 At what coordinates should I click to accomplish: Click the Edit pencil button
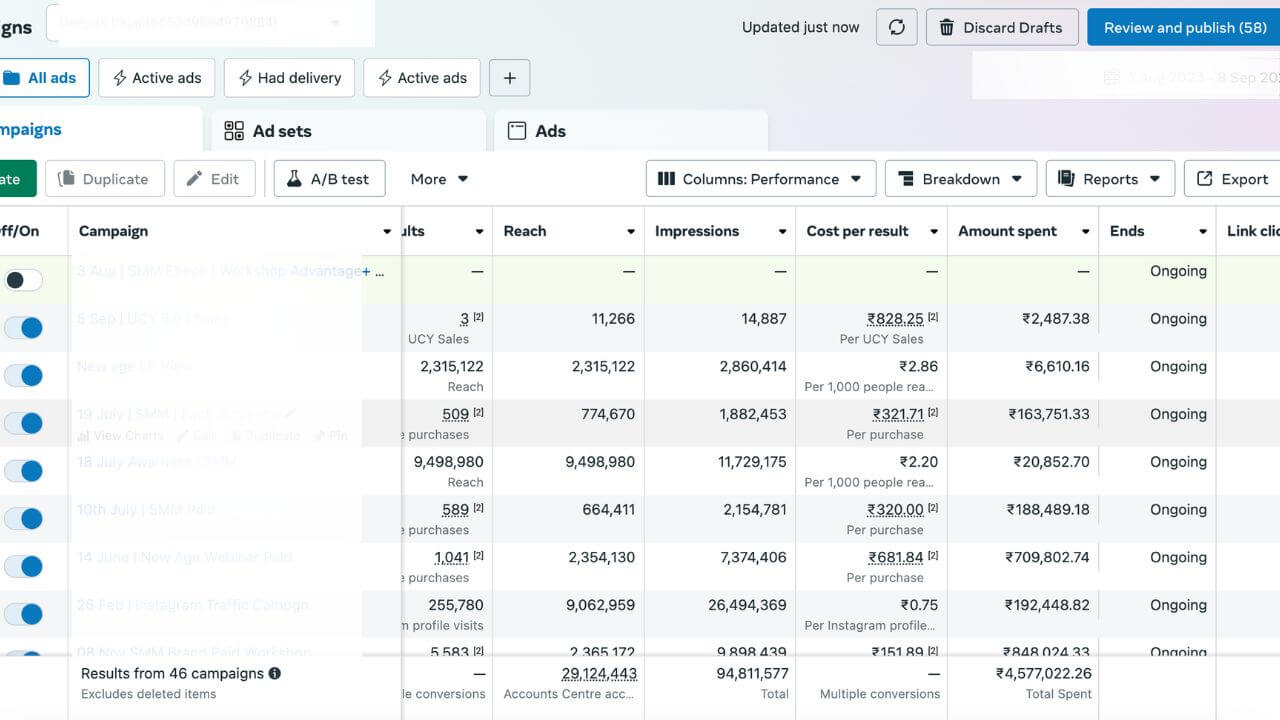213,179
